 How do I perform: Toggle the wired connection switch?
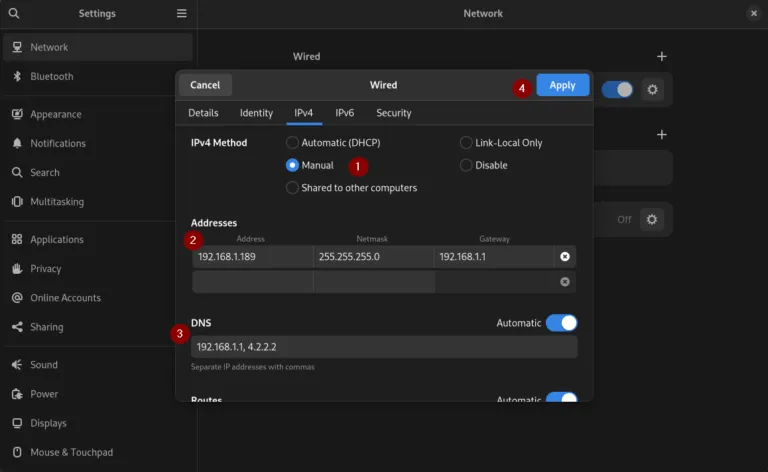tap(617, 90)
